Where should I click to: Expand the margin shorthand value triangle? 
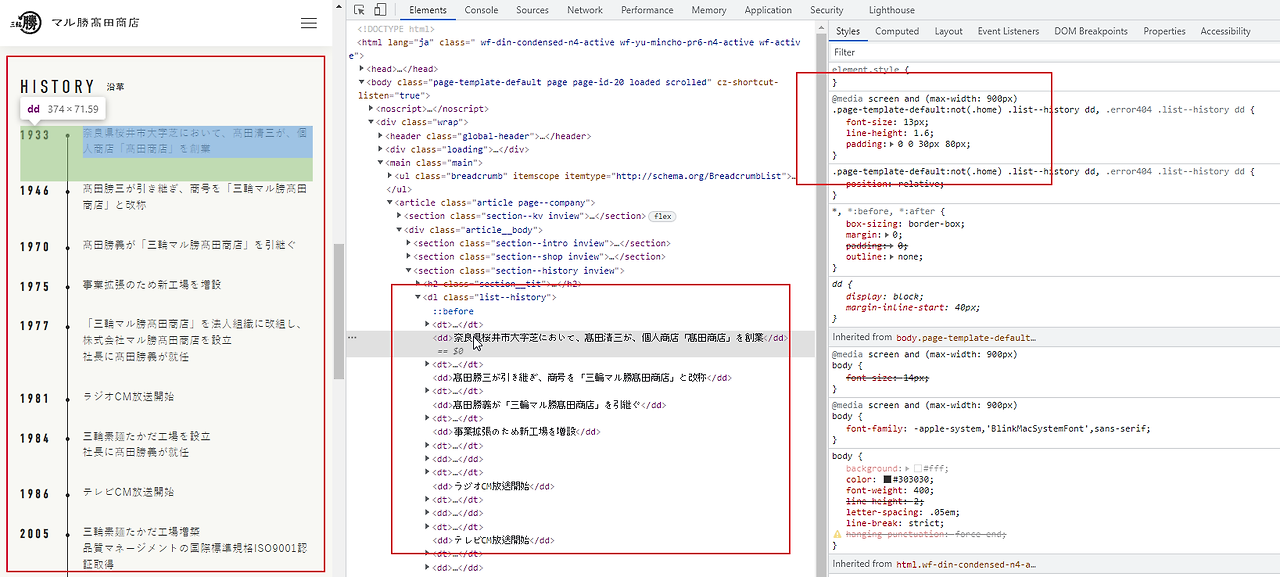(x=888, y=236)
